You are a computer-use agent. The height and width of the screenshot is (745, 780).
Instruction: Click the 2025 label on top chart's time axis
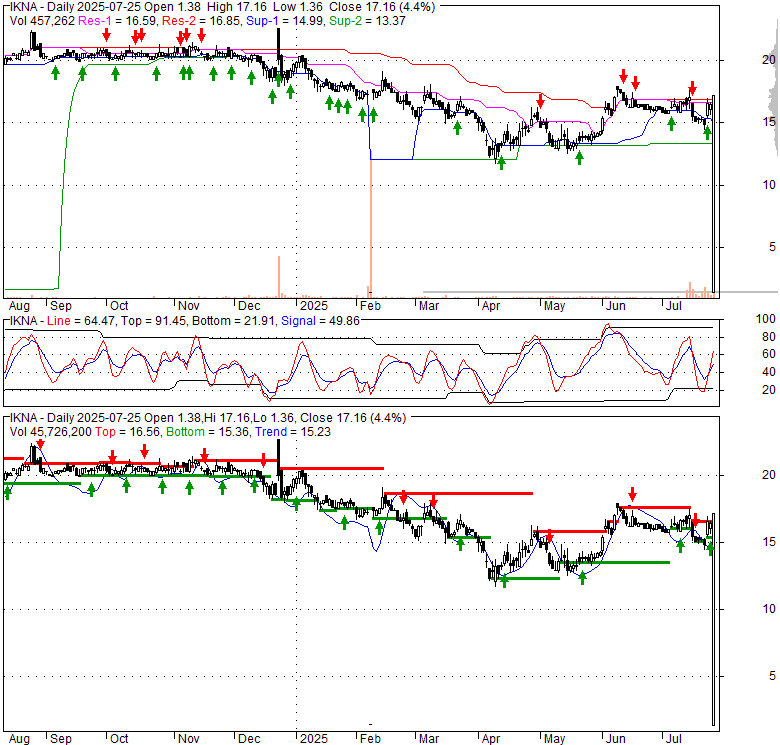[x=312, y=305]
